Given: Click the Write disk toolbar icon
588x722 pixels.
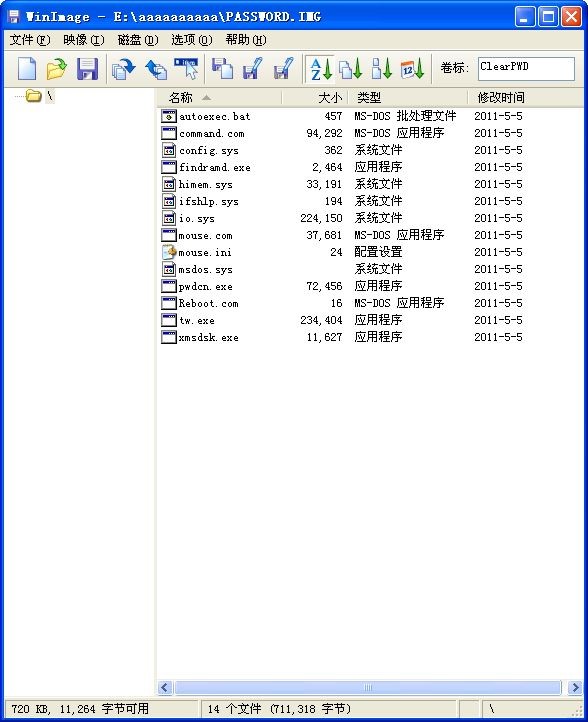Looking at the screenshot, I should (156, 69).
